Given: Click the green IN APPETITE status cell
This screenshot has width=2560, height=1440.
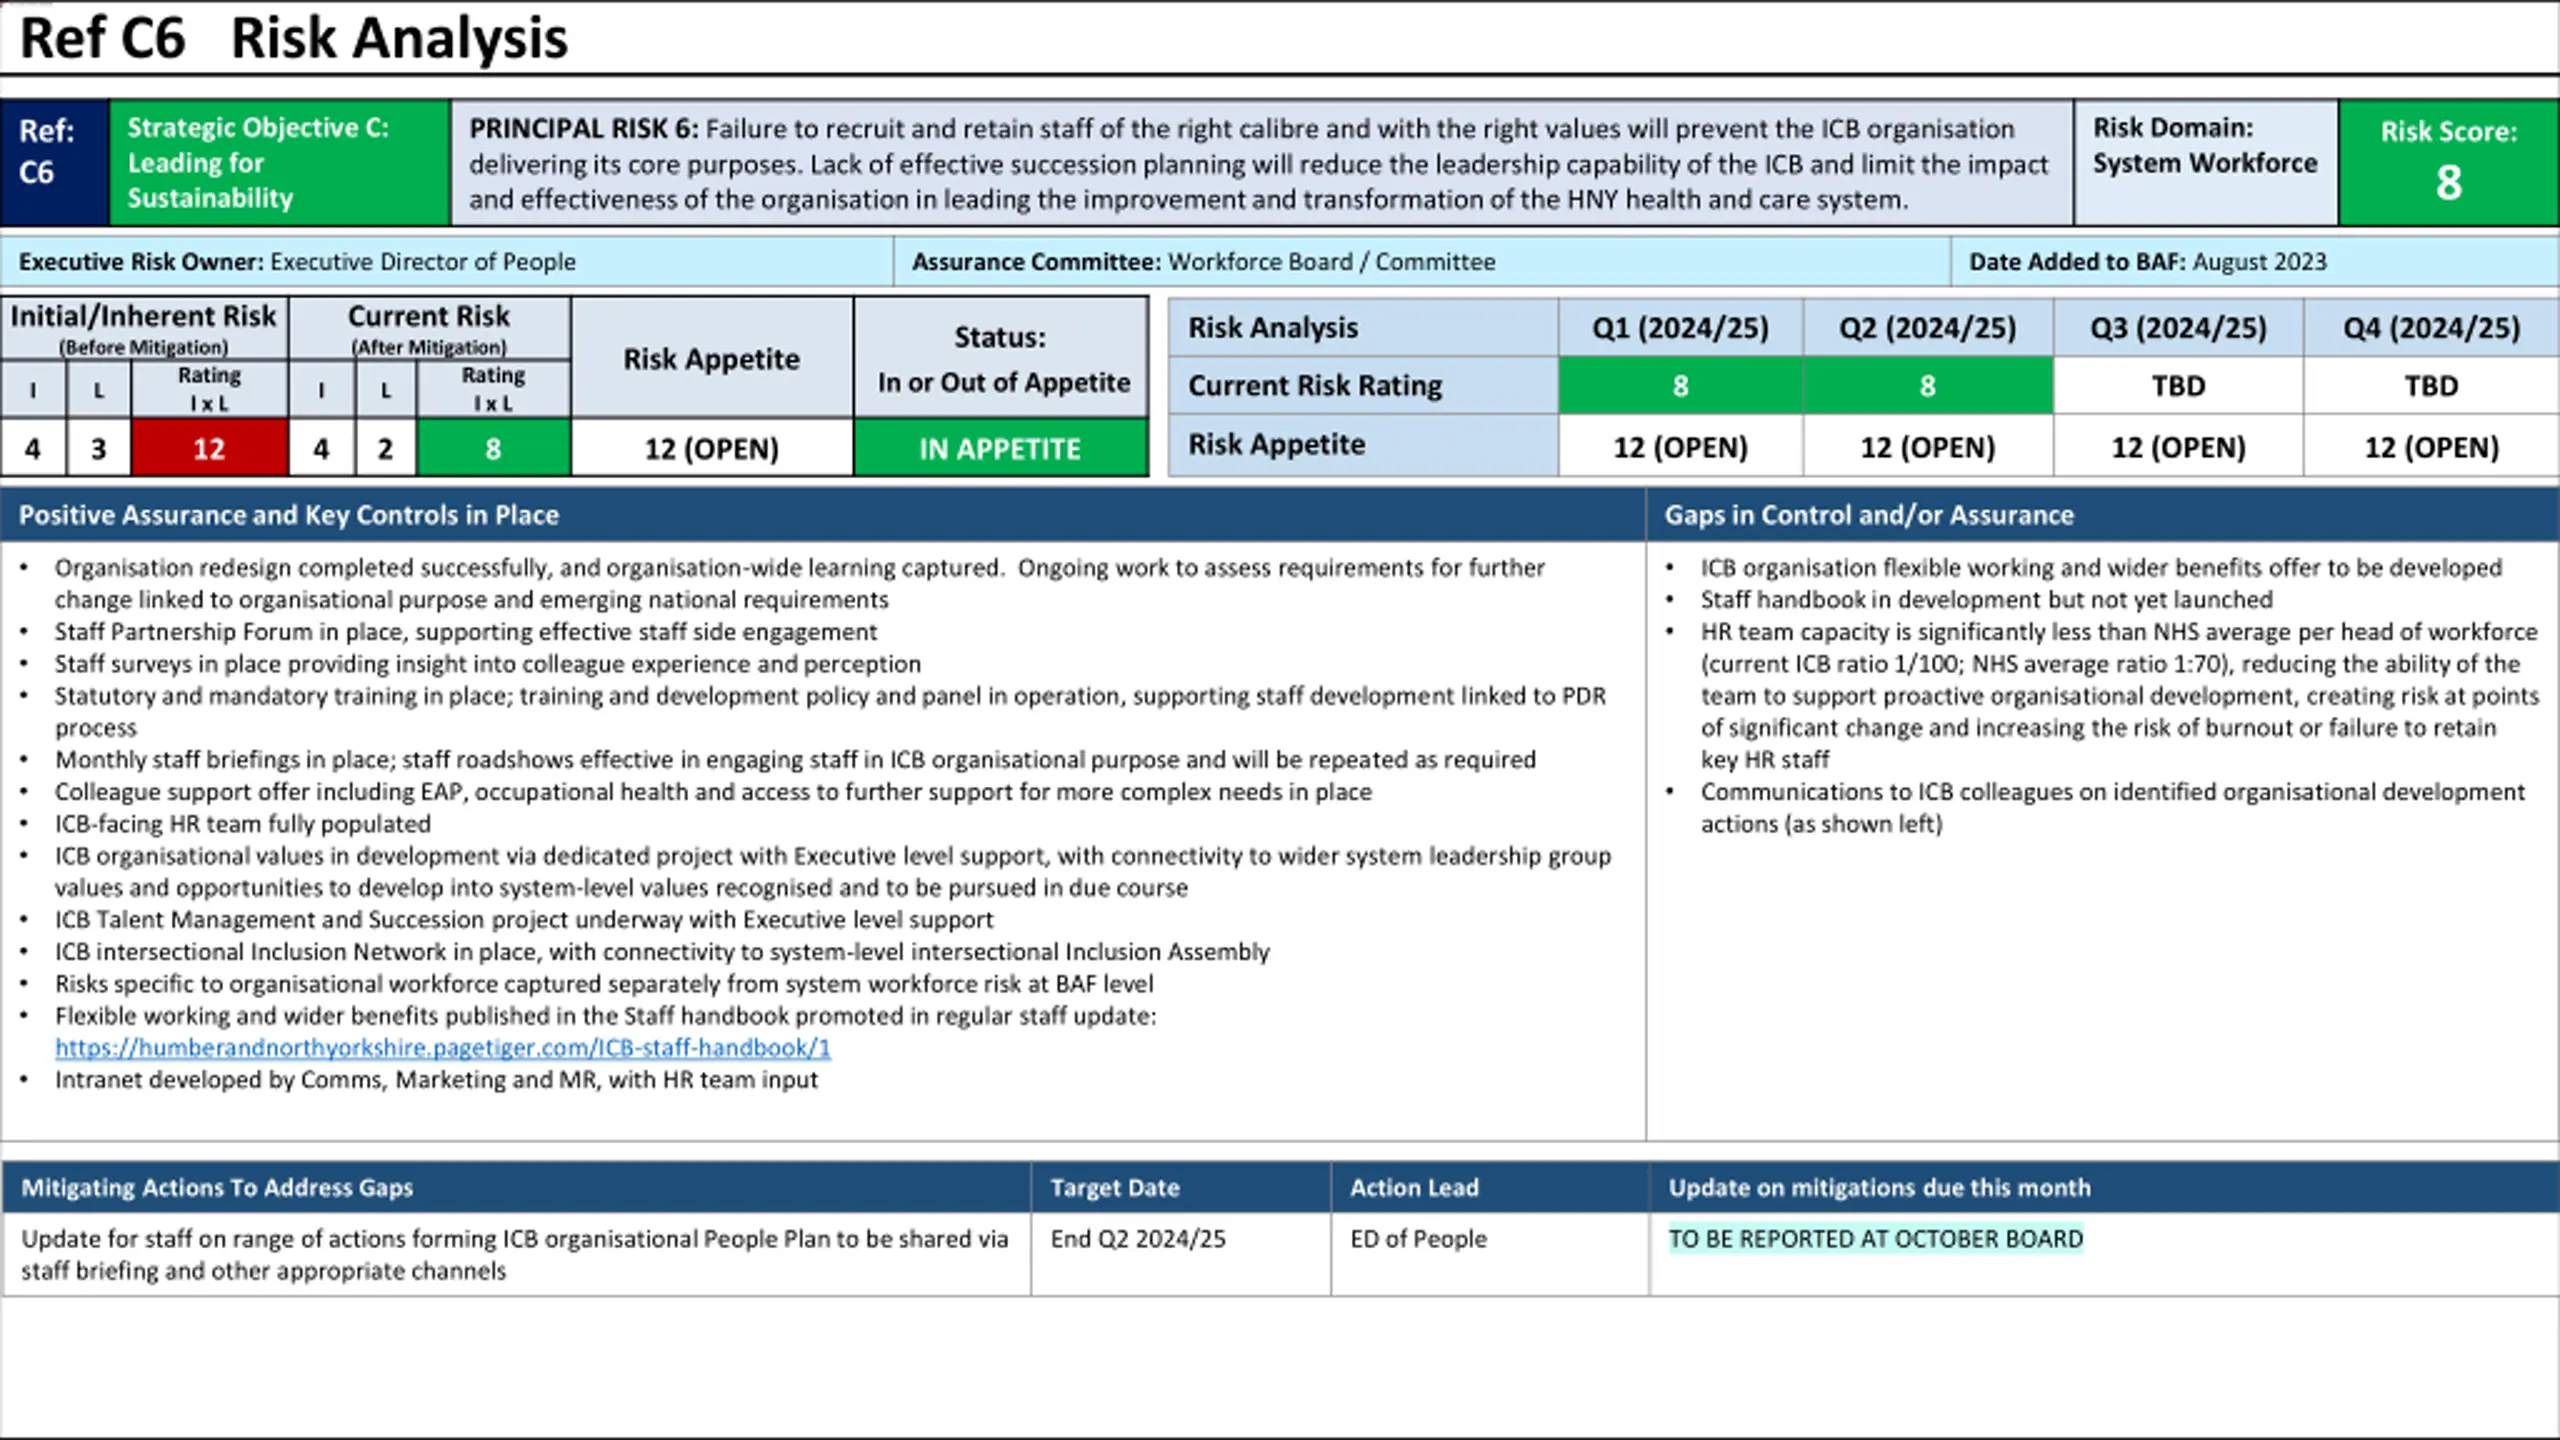Looking at the screenshot, I should click(1000, 448).
